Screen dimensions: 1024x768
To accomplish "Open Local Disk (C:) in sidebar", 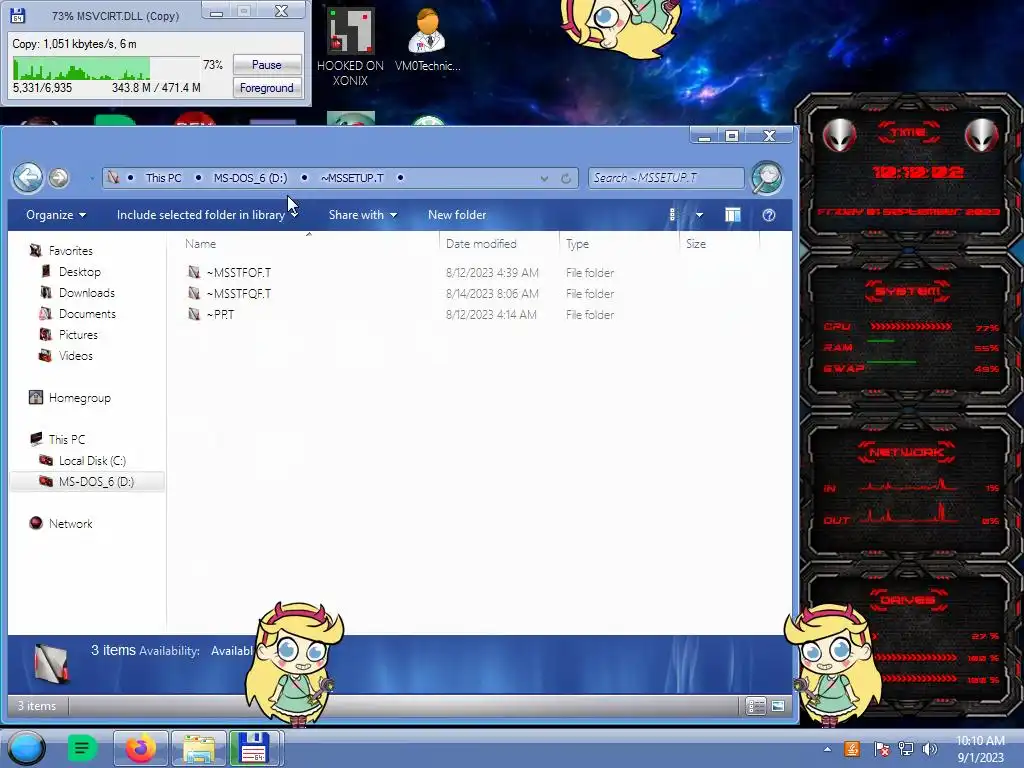I will coord(92,460).
